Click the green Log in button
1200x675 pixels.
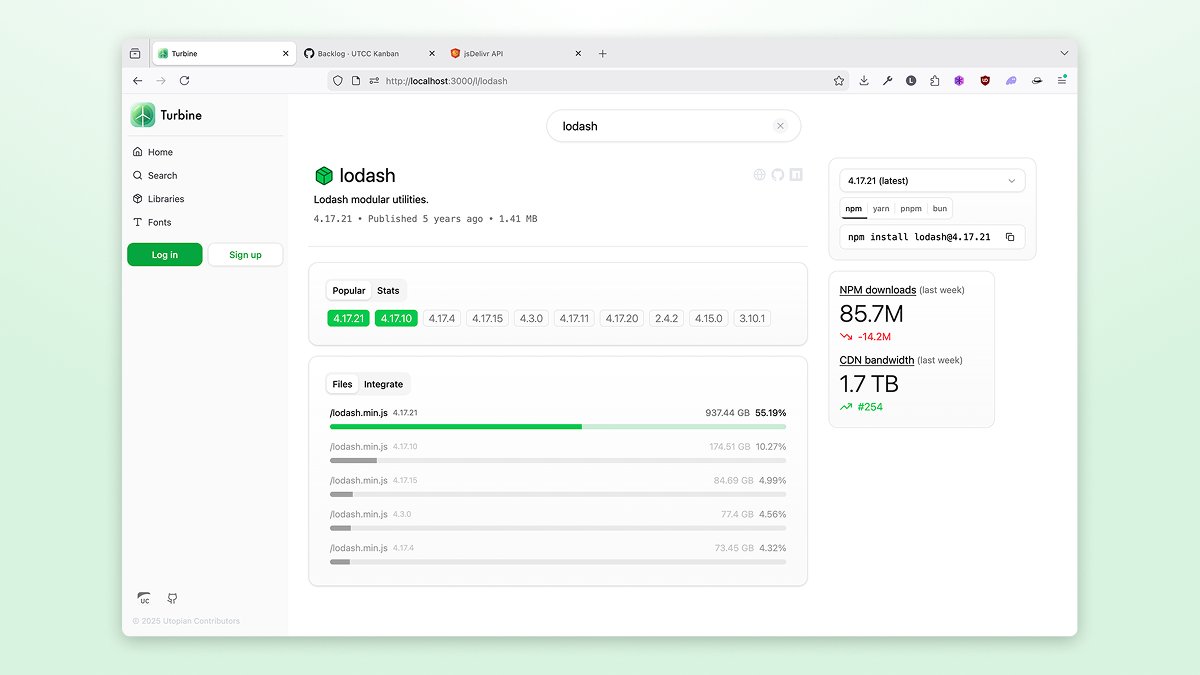[x=165, y=255]
